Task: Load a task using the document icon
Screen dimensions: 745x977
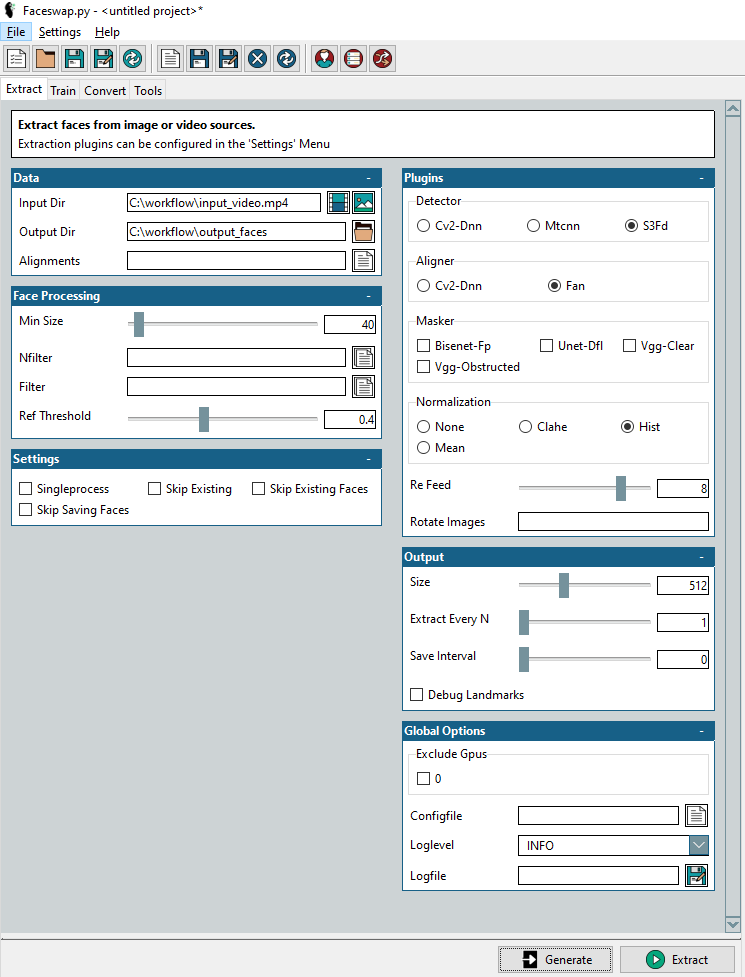Action: pos(170,59)
